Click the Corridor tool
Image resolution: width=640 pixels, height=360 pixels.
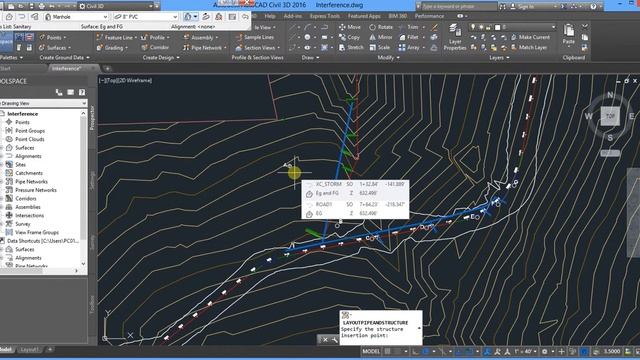tap(155, 47)
